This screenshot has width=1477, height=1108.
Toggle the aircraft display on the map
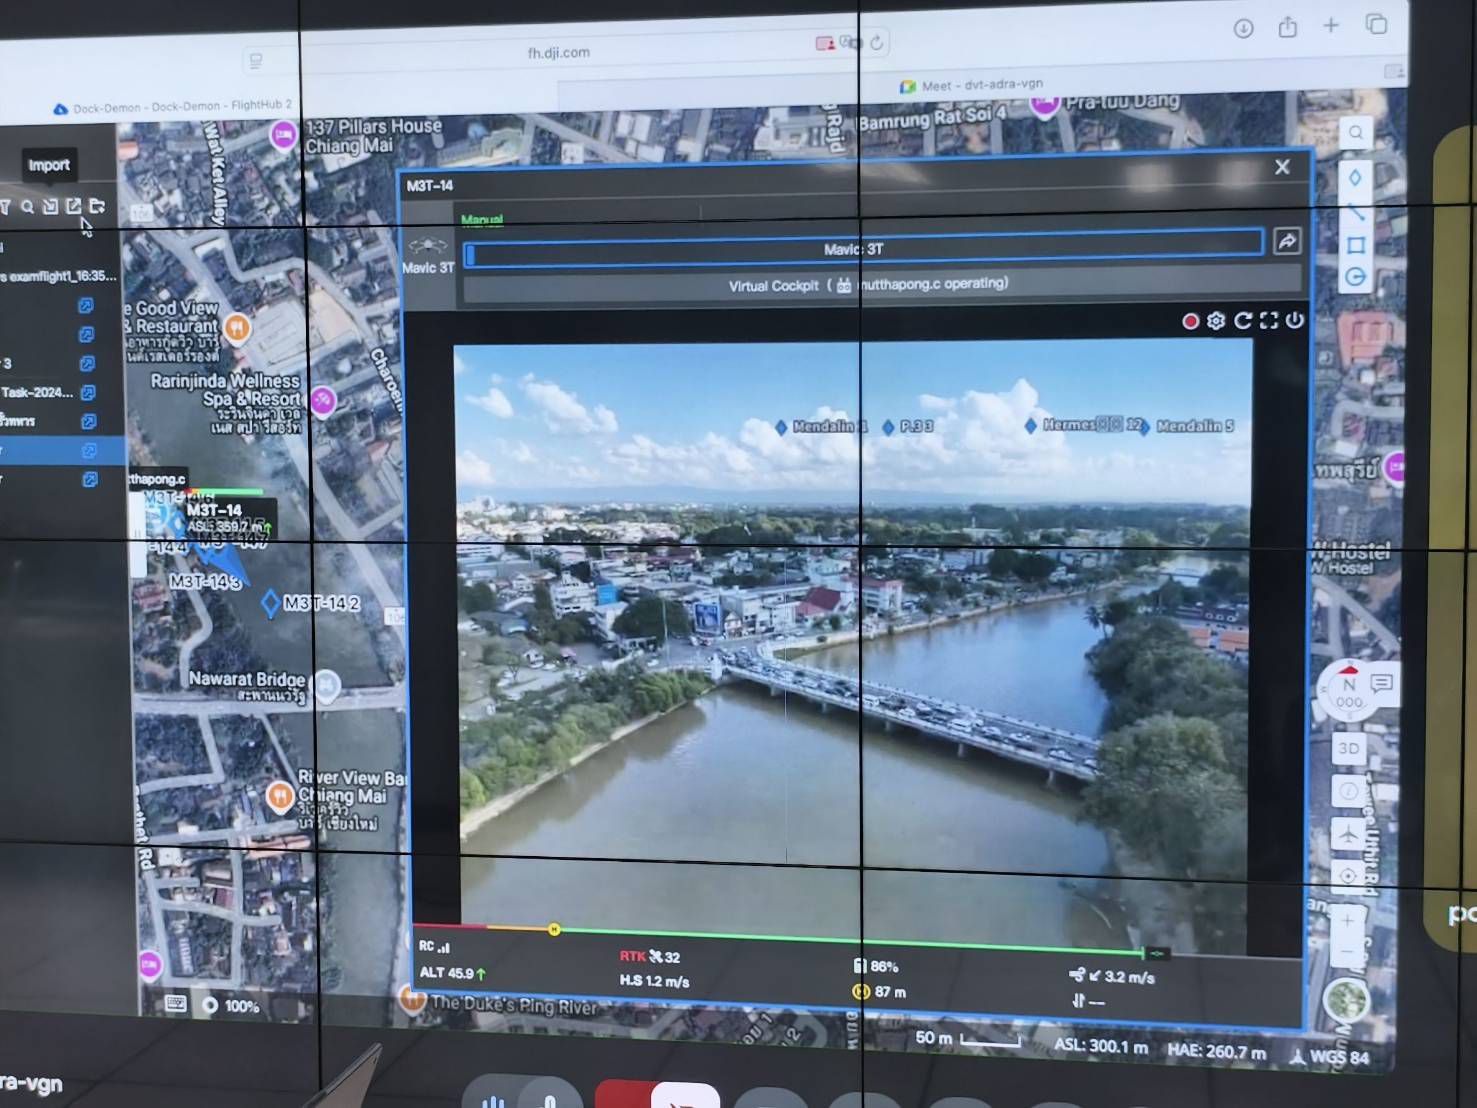tap(1348, 832)
